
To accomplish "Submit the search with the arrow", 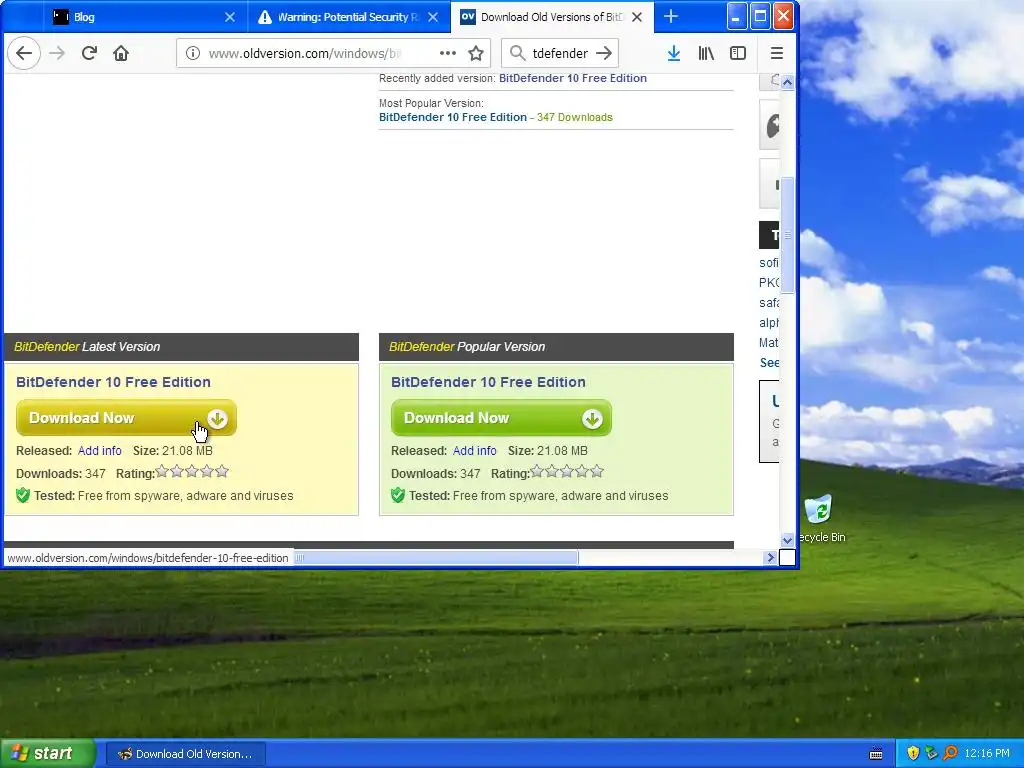I will [604, 54].
